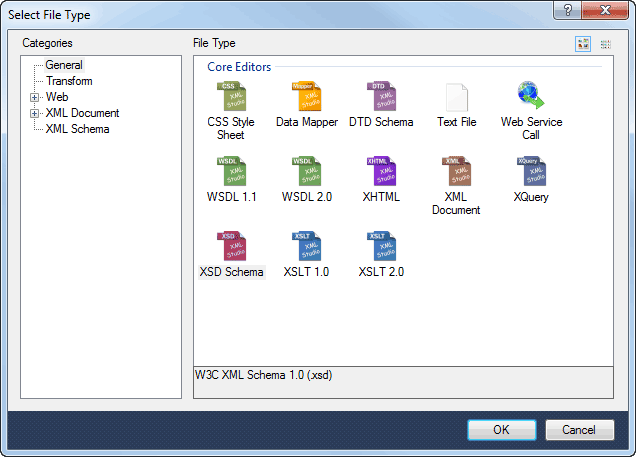Choose the XSLT 1.0 file icon
The width and height of the screenshot is (636, 457).
point(307,246)
